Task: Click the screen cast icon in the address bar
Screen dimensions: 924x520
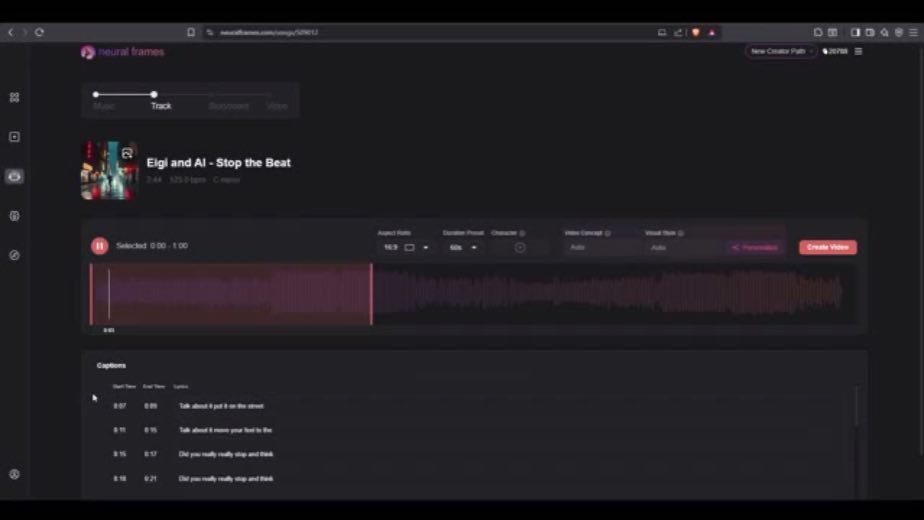Action: [662, 32]
